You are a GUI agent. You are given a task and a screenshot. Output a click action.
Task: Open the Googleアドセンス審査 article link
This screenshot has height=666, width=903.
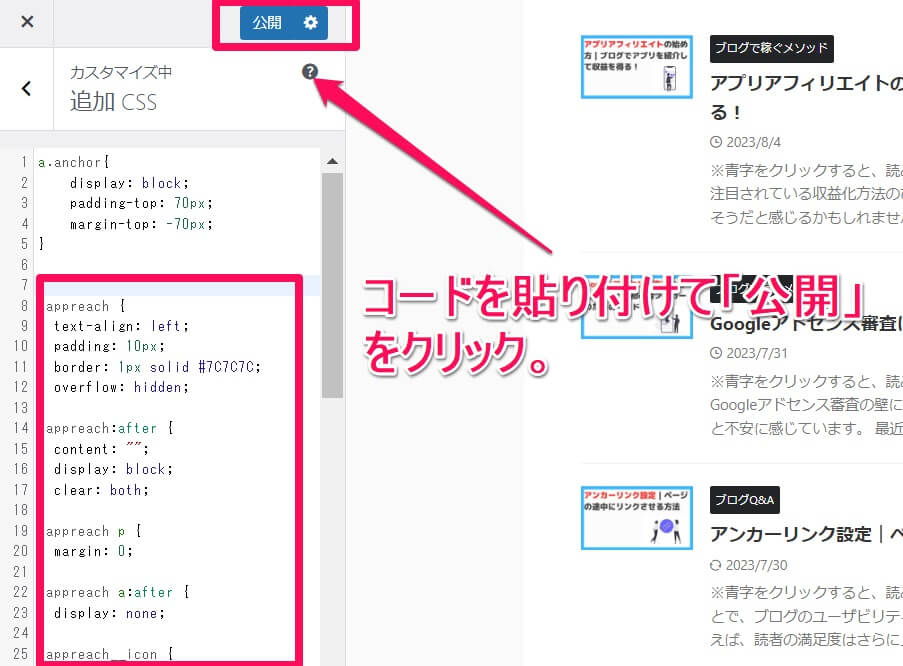click(x=800, y=322)
